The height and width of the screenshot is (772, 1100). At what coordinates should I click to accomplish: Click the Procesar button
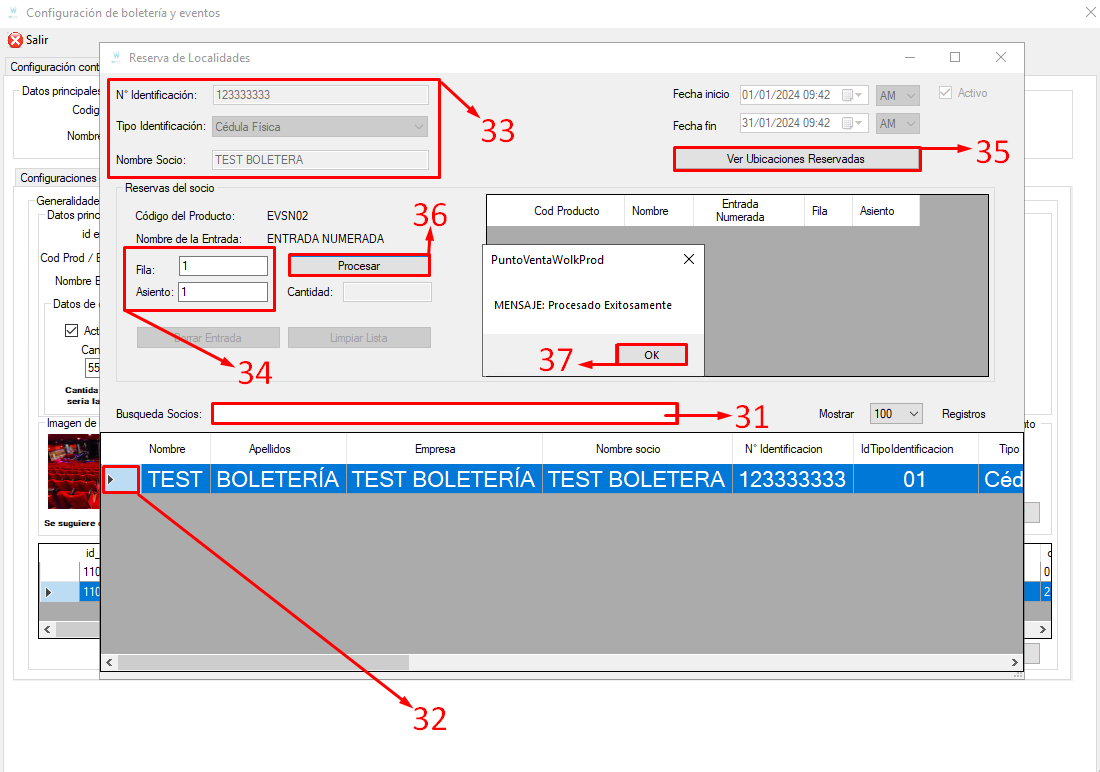[x=359, y=266]
